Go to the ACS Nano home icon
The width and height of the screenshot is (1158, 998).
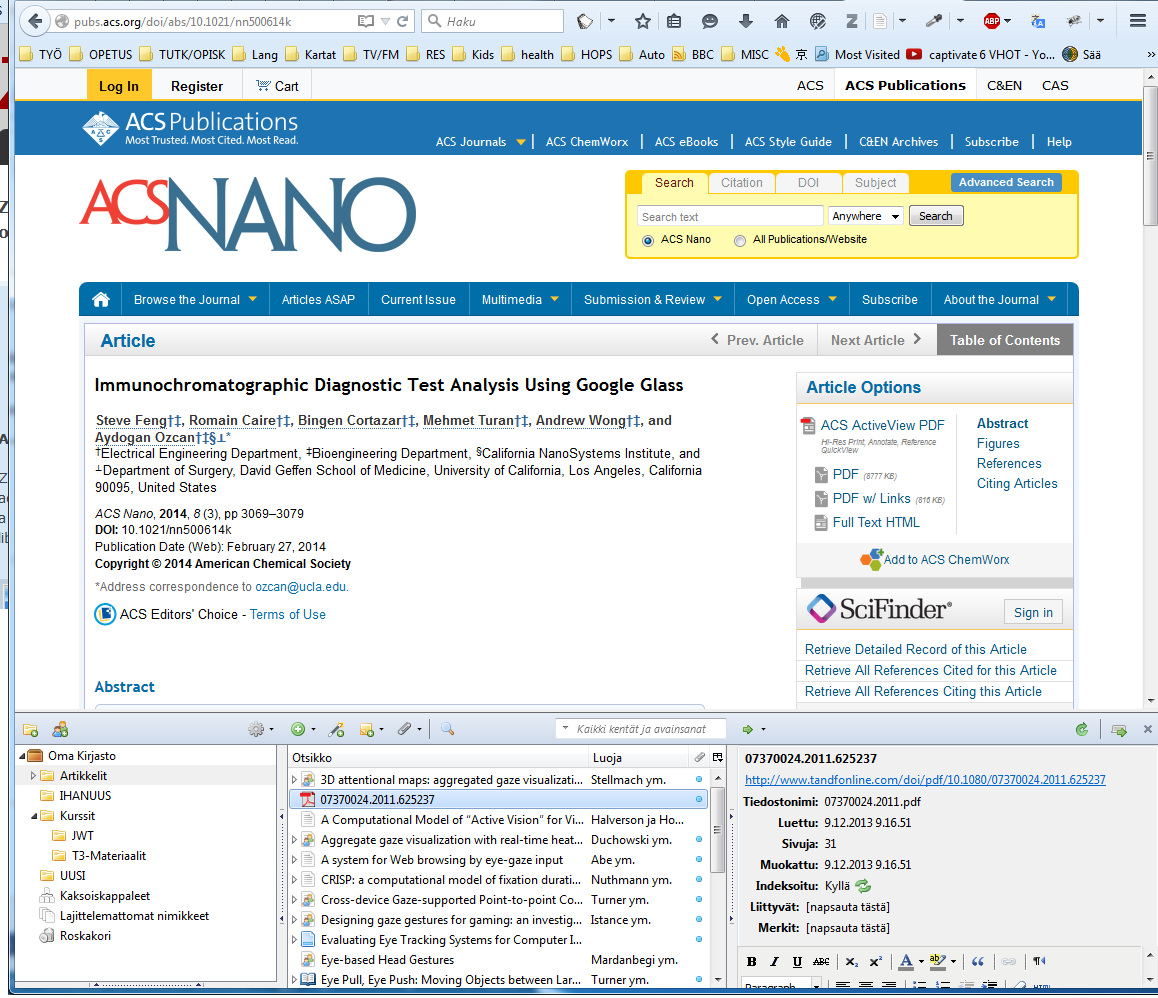pos(101,299)
